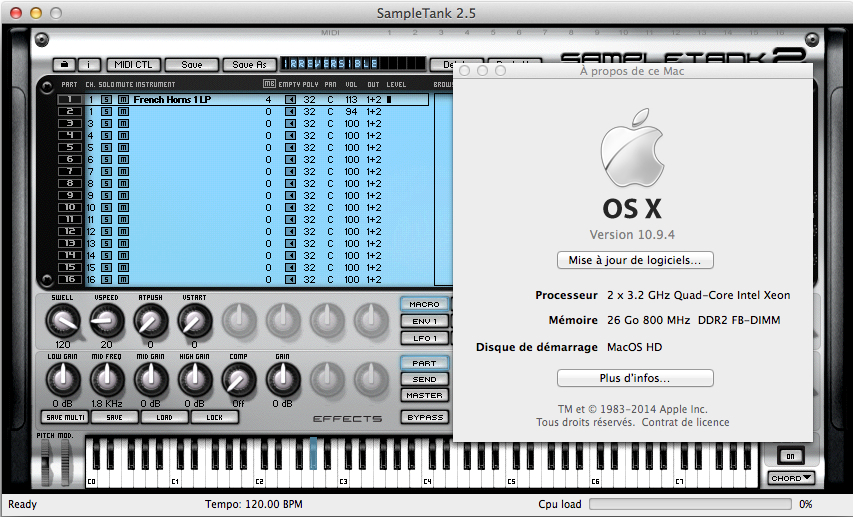Click the Save As button
The height and width of the screenshot is (517, 853).
click(x=249, y=65)
